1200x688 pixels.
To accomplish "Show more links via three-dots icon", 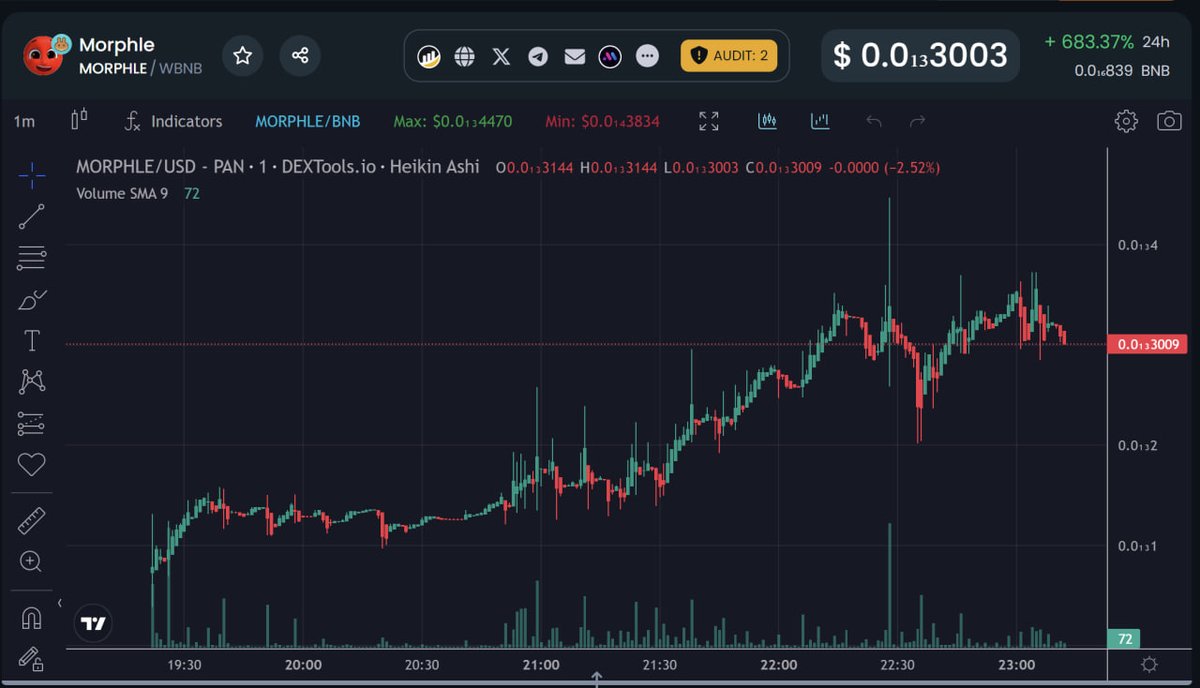I will [647, 56].
